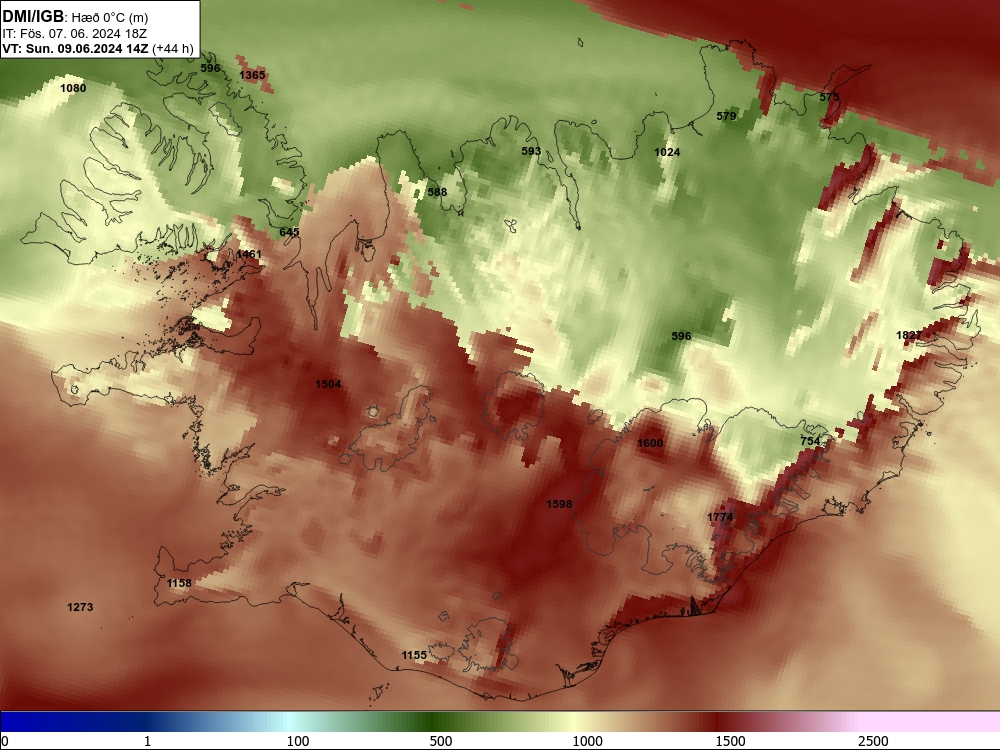The width and height of the screenshot is (1000, 750).
Task: Click the 1000 label on the color scale
Action: [587, 741]
